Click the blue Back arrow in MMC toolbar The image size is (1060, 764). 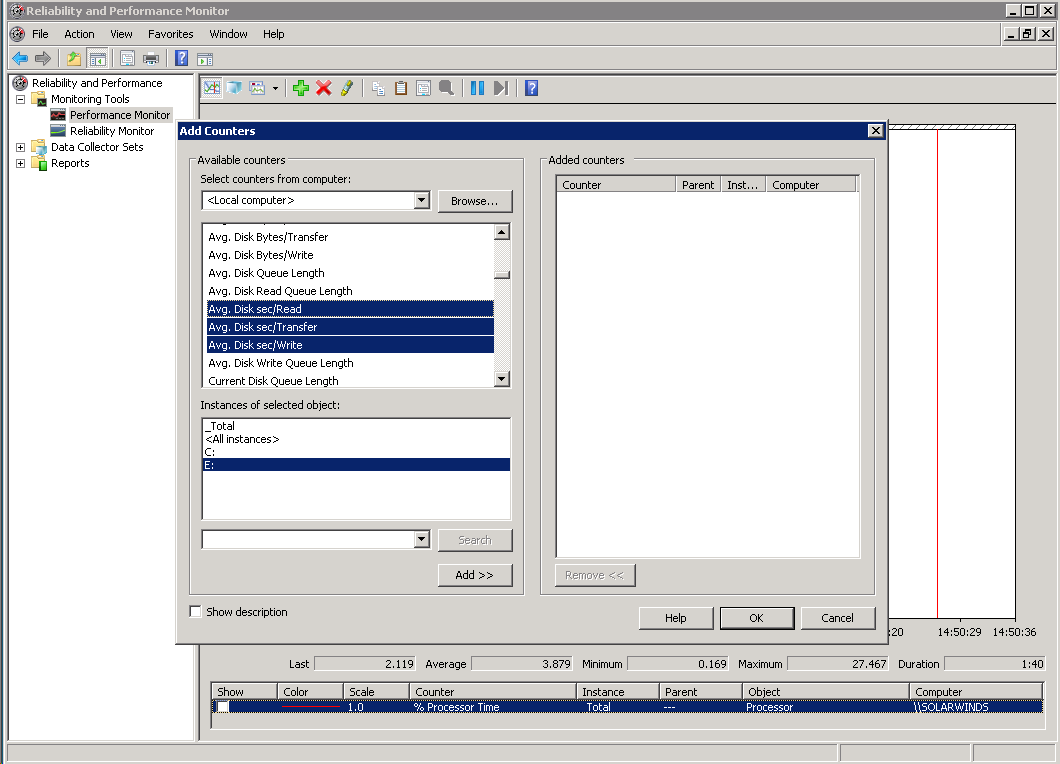20,59
